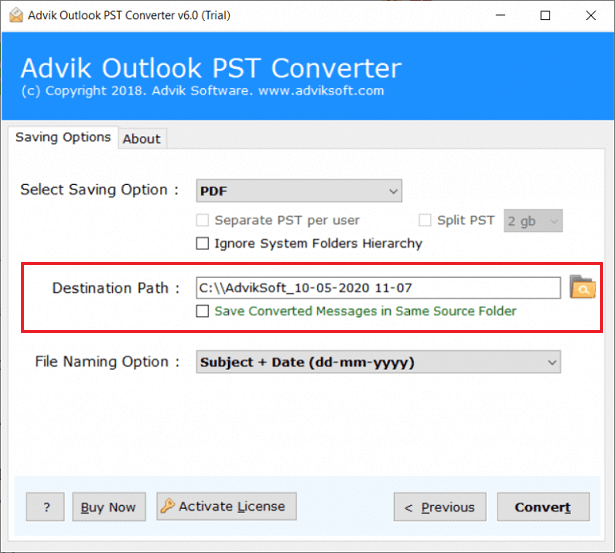Click the Activate License button

pyautogui.click(x=227, y=506)
